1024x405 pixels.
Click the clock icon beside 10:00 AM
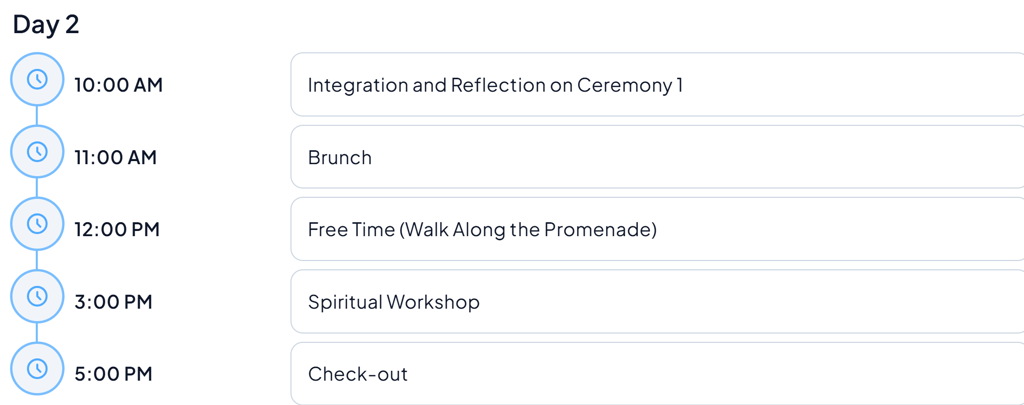pos(37,80)
